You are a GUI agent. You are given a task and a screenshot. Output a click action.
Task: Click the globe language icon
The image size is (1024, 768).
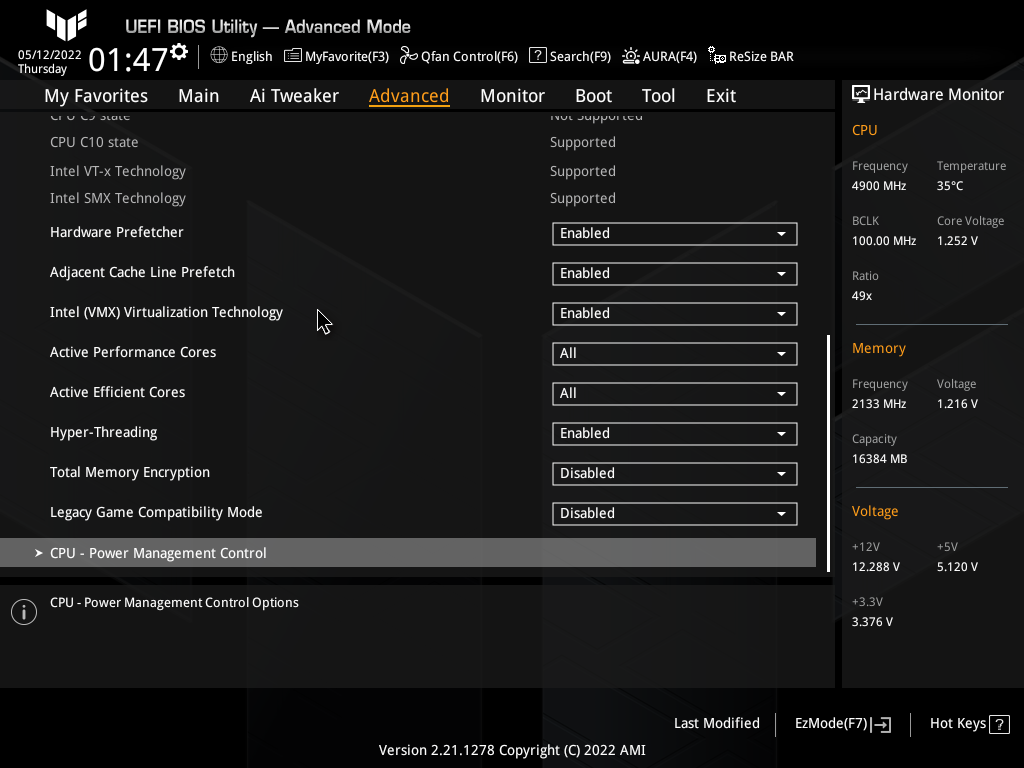(x=219, y=56)
